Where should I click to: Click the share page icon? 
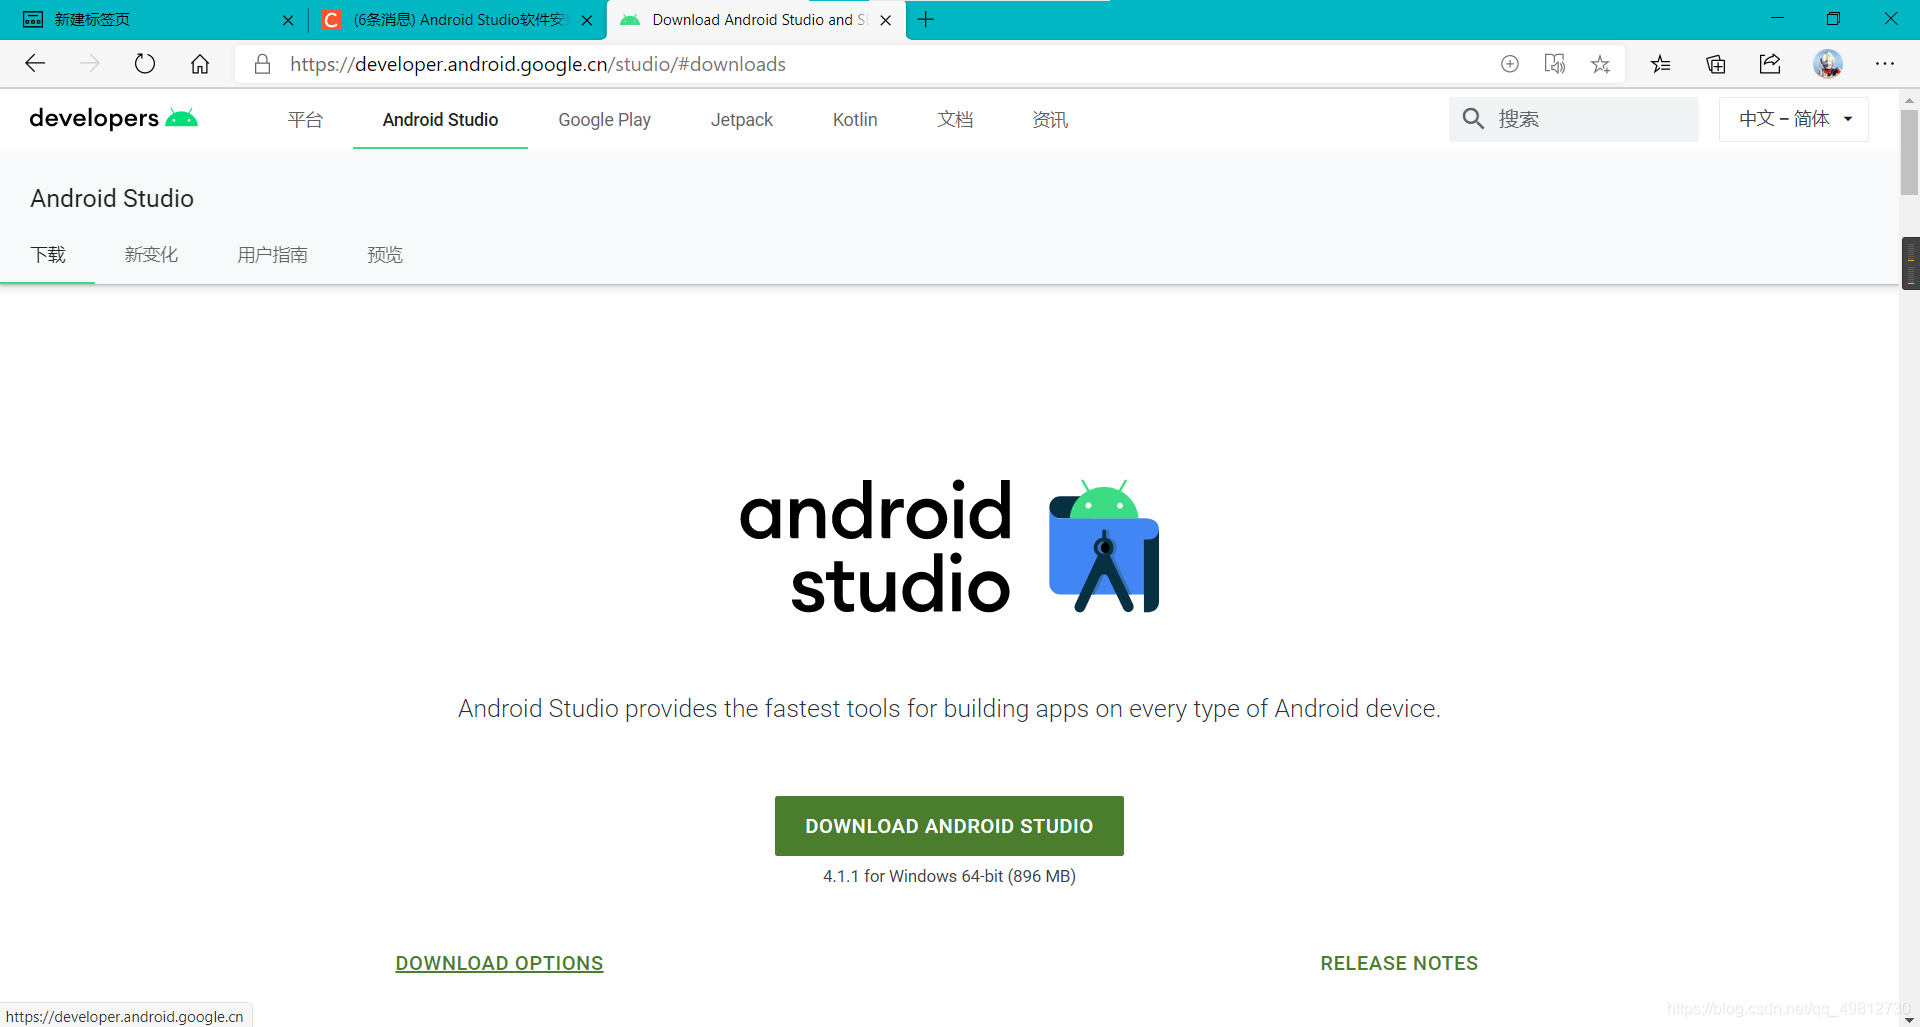coord(1770,64)
